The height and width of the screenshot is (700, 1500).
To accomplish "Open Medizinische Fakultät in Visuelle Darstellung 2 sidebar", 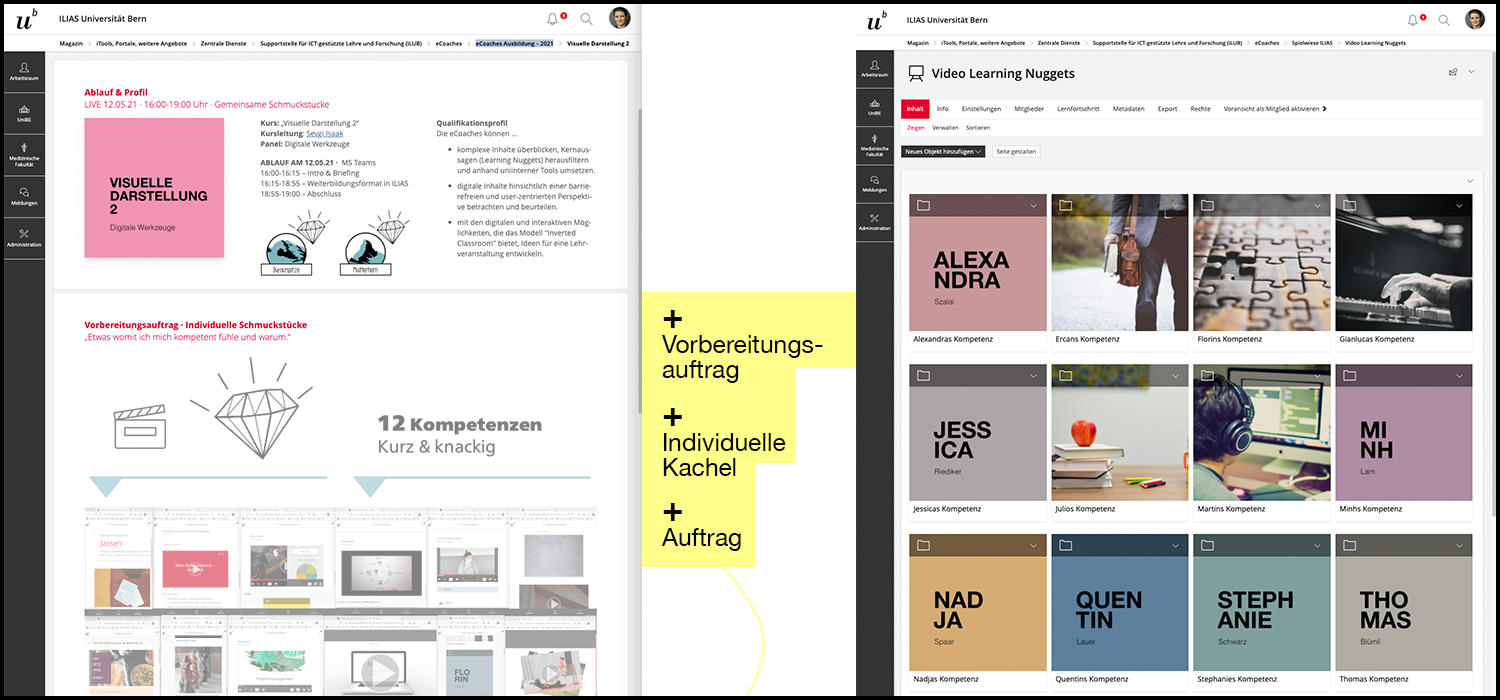I will [23, 152].
